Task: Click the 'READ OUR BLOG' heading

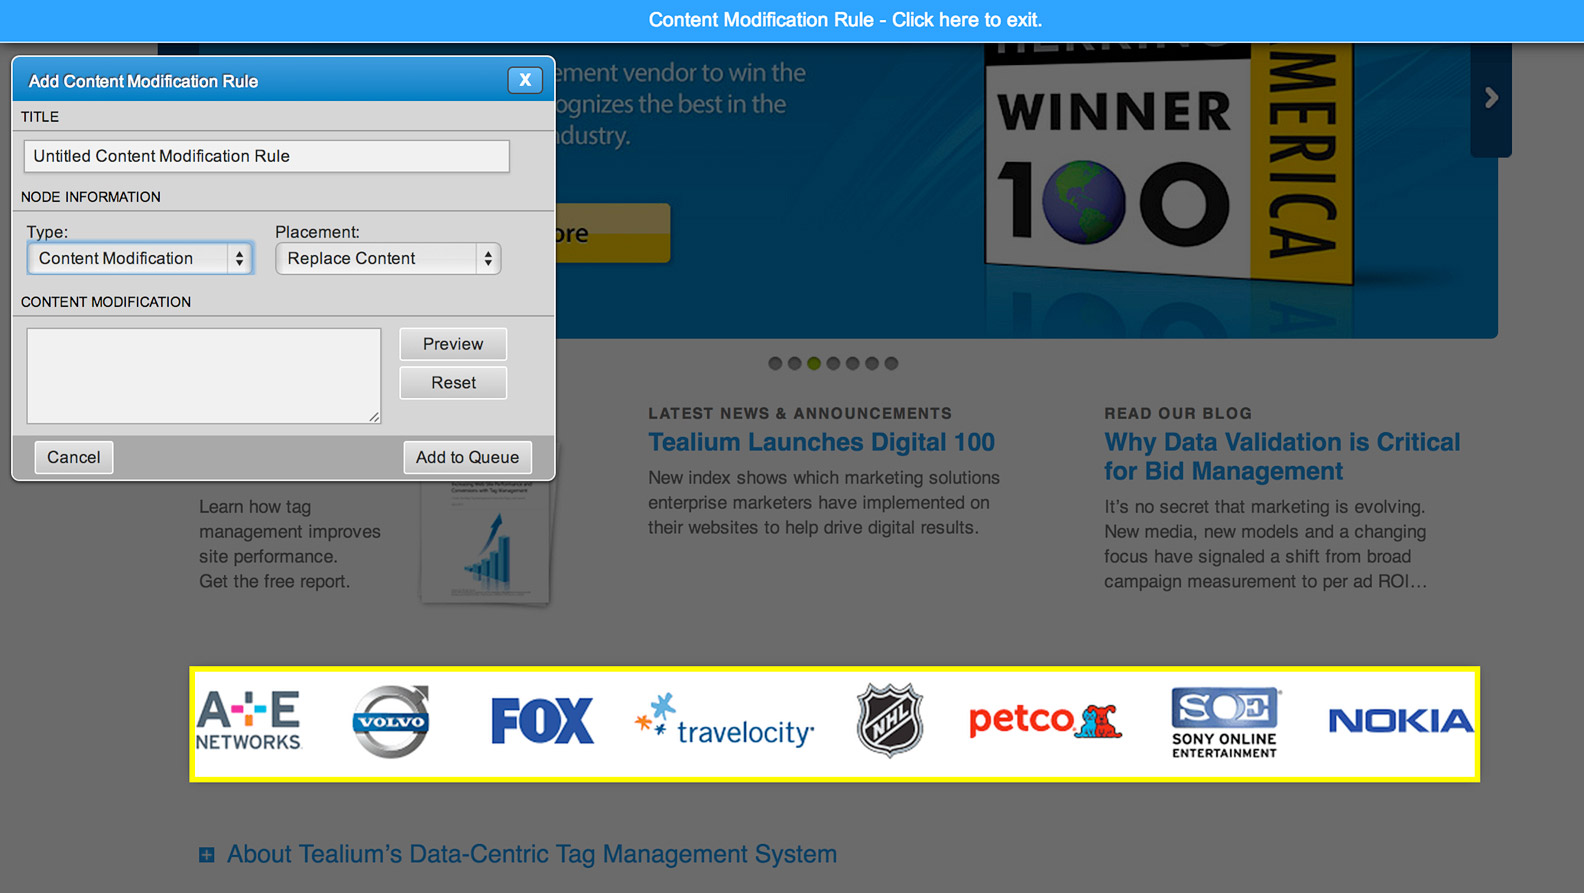Action: coord(1178,413)
